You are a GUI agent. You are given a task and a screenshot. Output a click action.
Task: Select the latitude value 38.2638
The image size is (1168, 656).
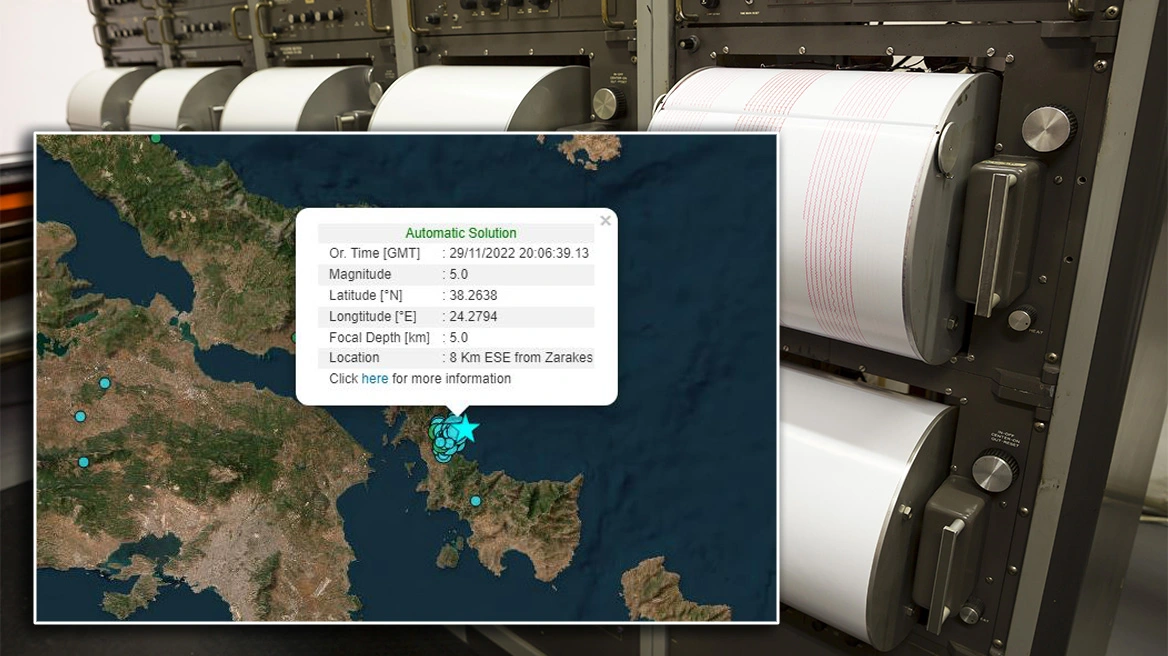coord(473,296)
